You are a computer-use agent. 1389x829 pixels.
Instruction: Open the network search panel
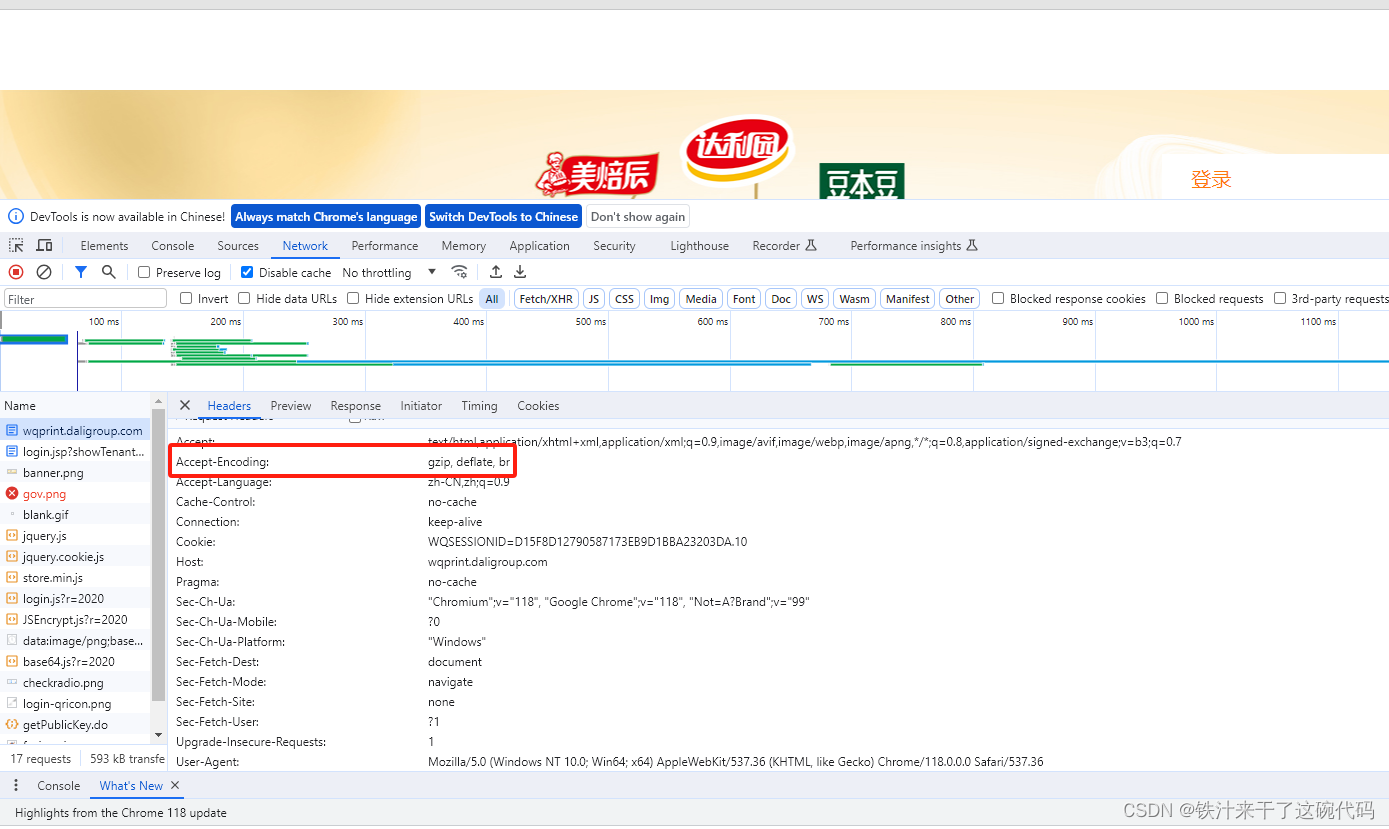[x=109, y=271]
